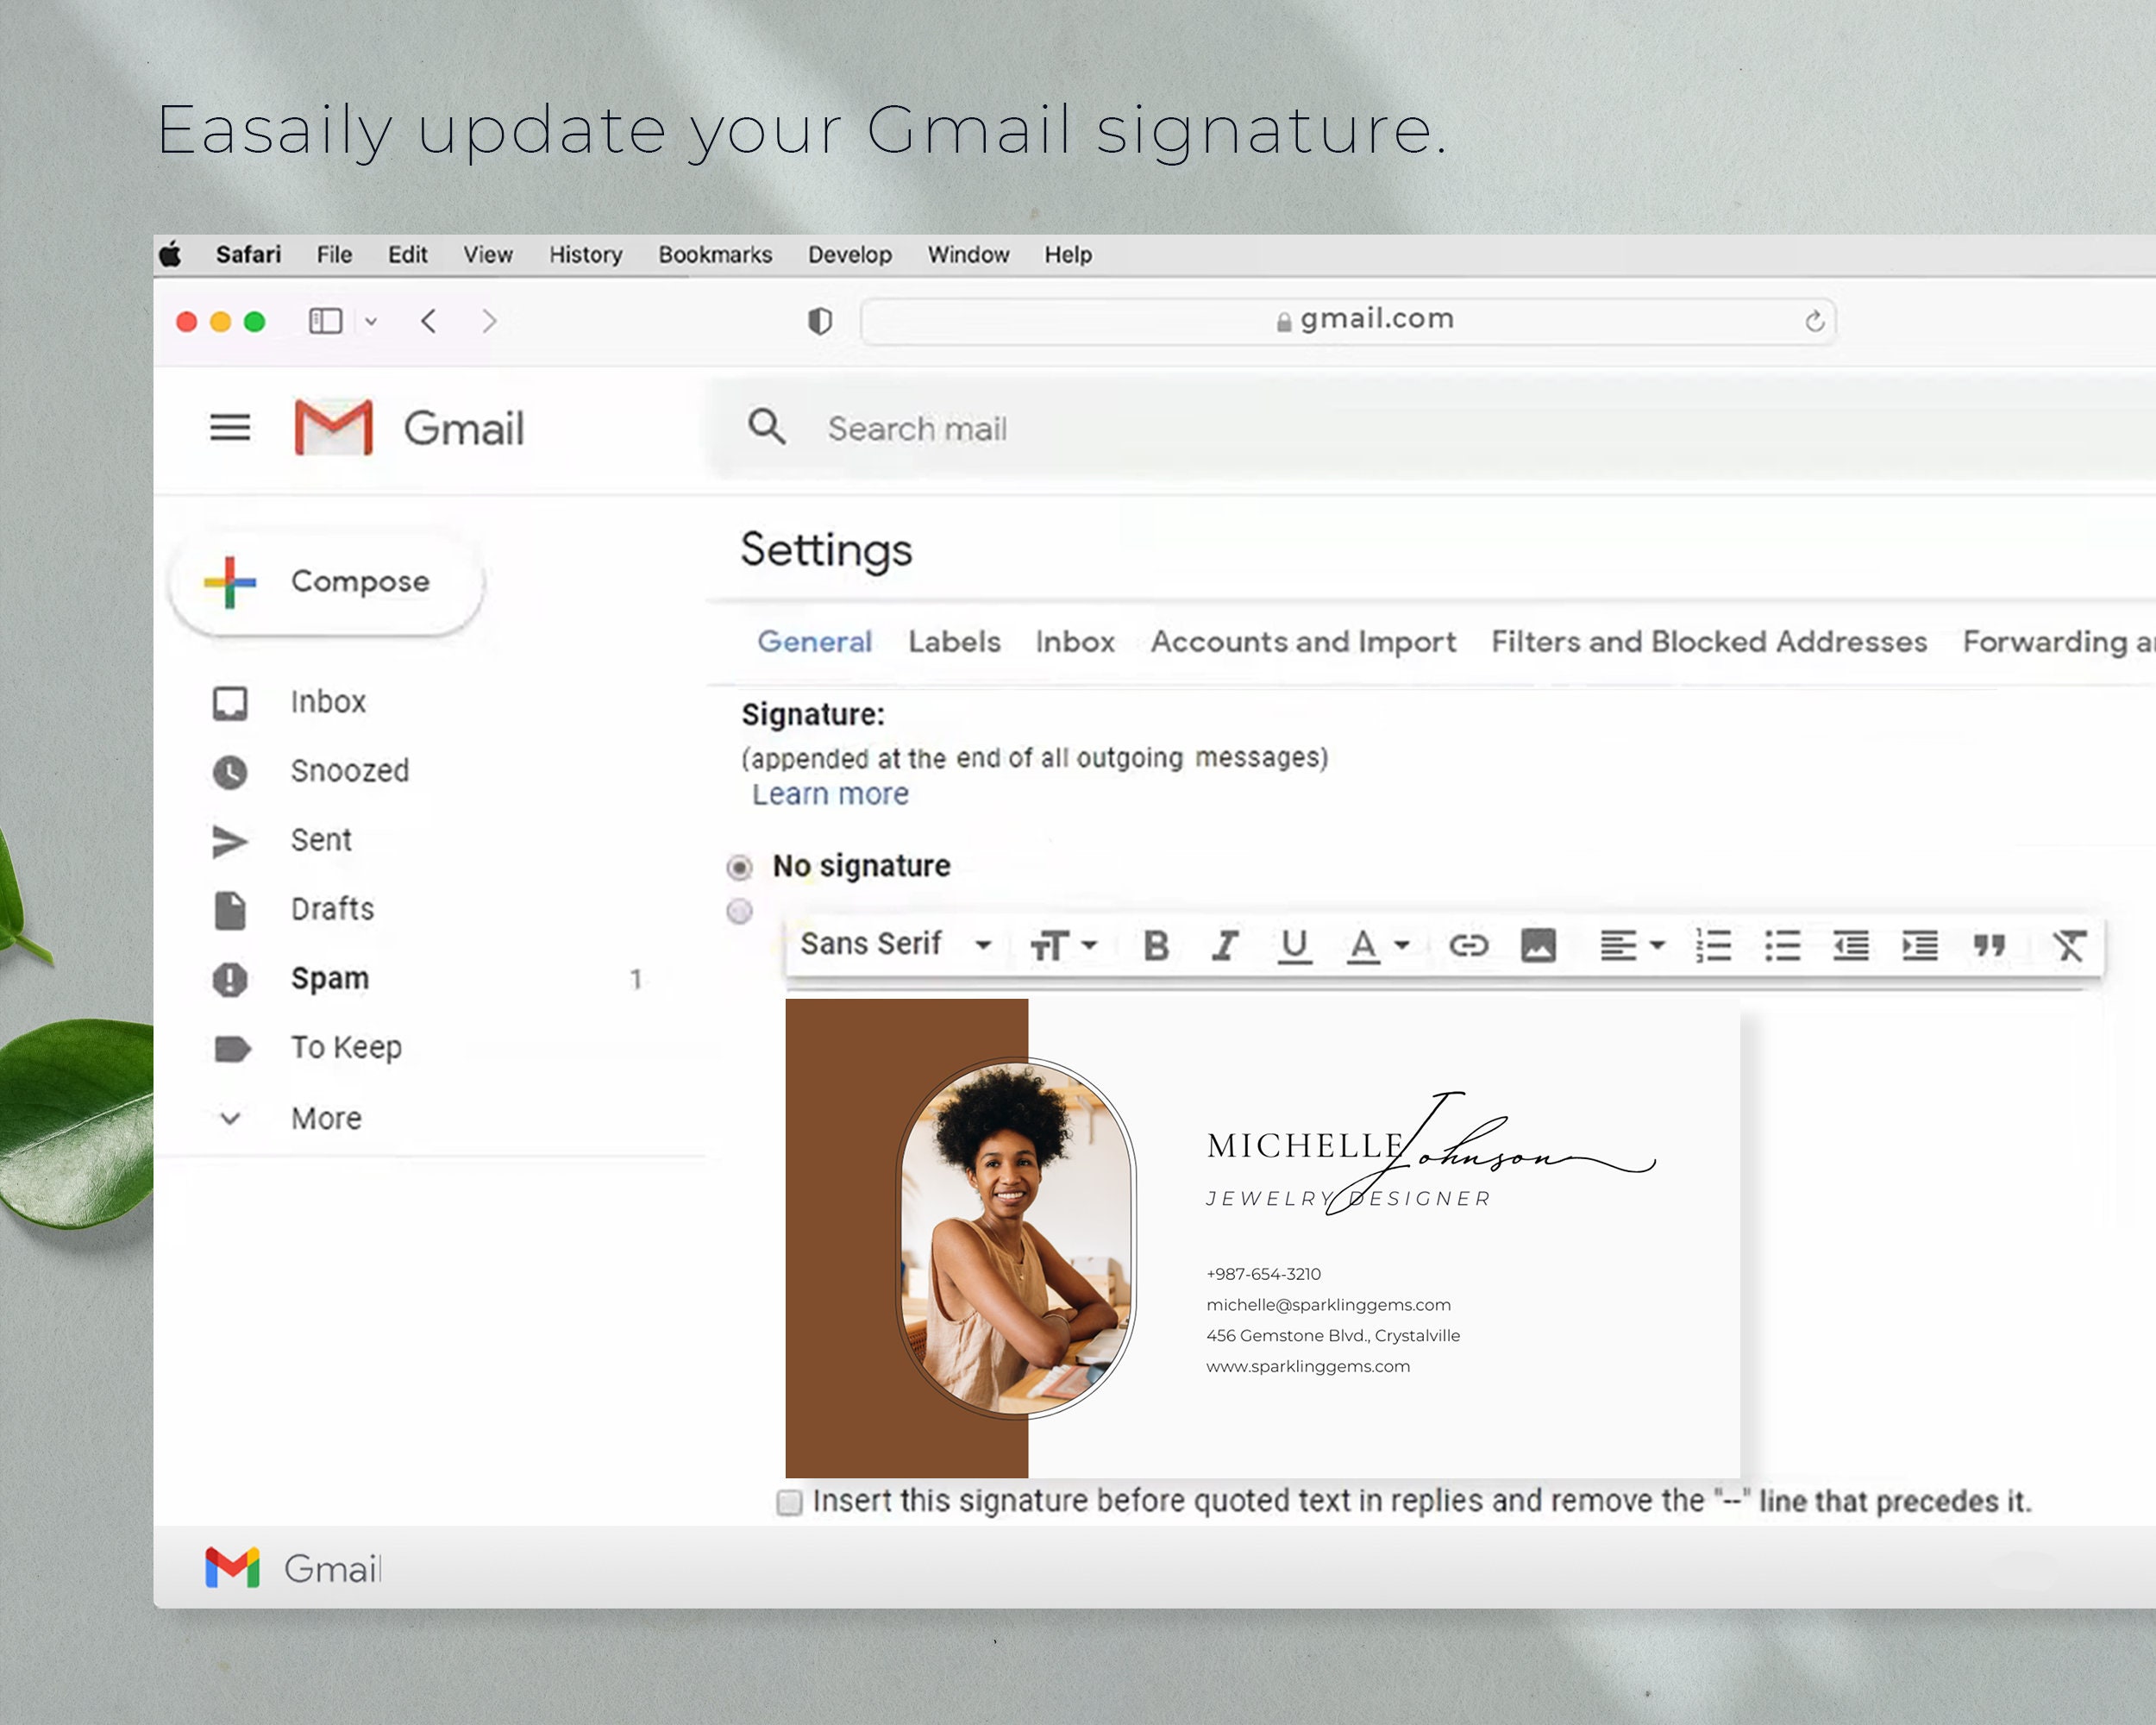Open the signature Learn more link
The width and height of the screenshot is (2156, 1725).
[830, 793]
